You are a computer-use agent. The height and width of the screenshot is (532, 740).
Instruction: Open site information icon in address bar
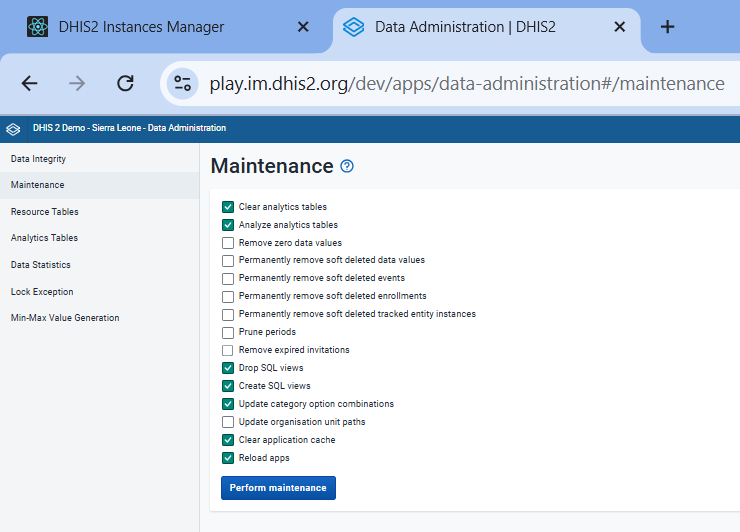coord(183,84)
